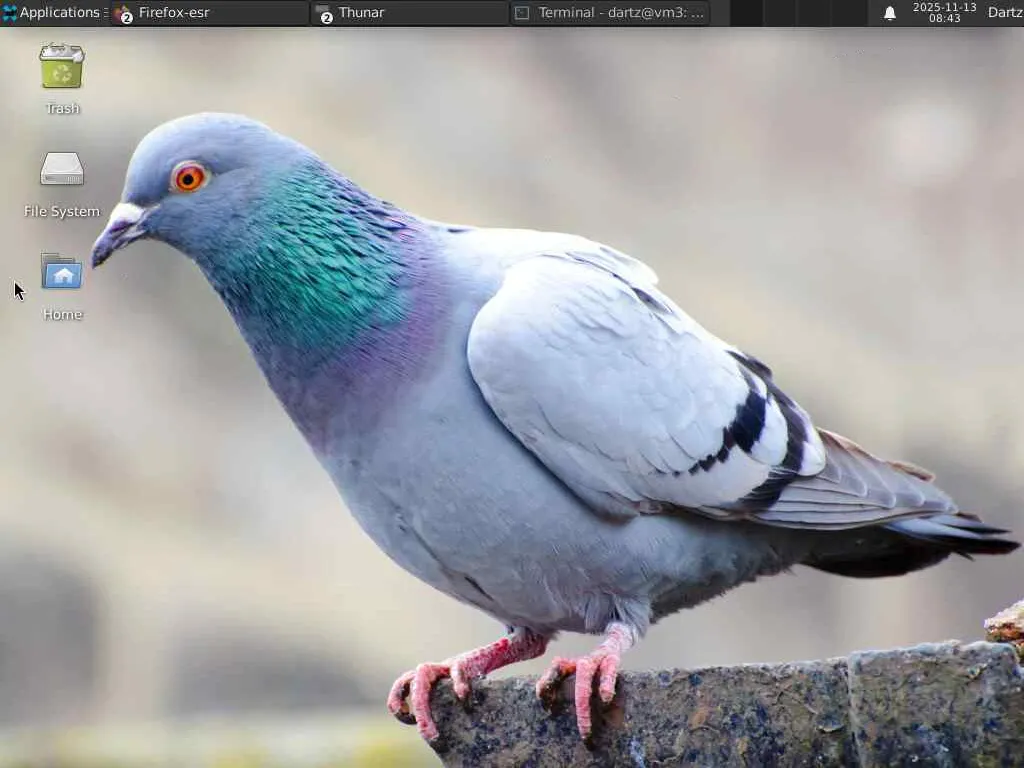The width and height of the screenshot is (1024, 768).
Task: Click the Terminal window icon in the panel
Action: coord(522,13)
